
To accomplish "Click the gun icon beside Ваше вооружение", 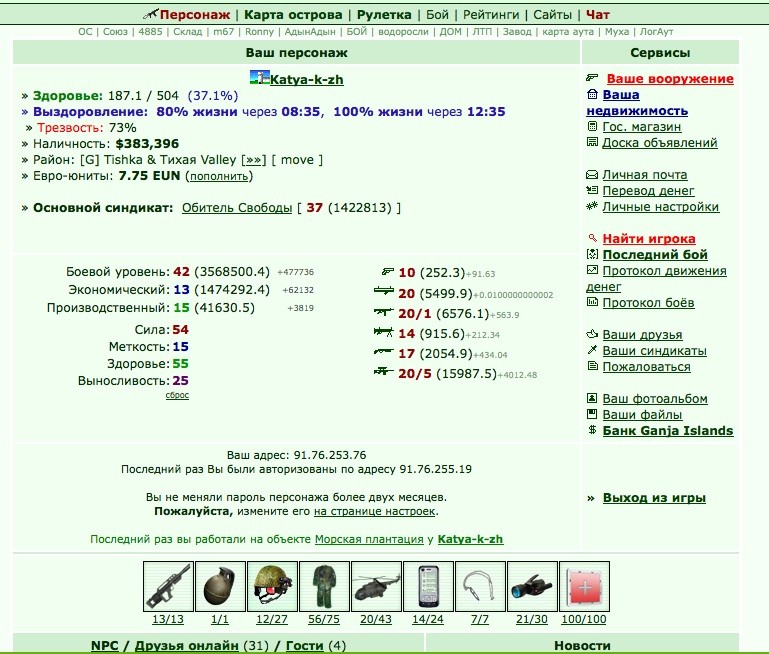I will point(592,77).
